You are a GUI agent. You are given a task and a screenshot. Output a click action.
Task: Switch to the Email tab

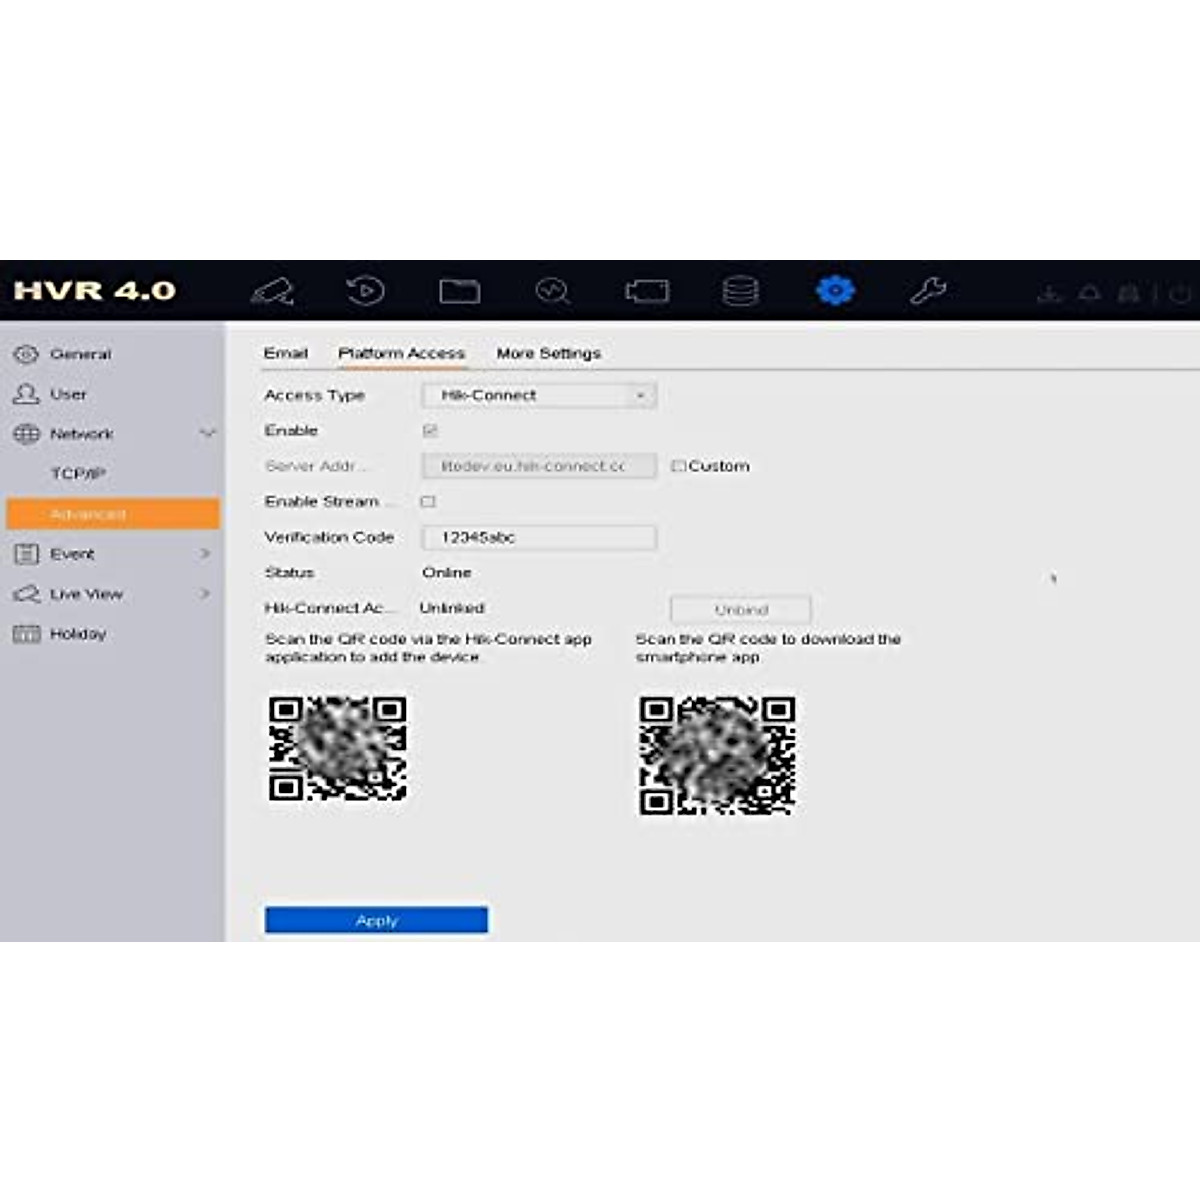click(285, 353)
